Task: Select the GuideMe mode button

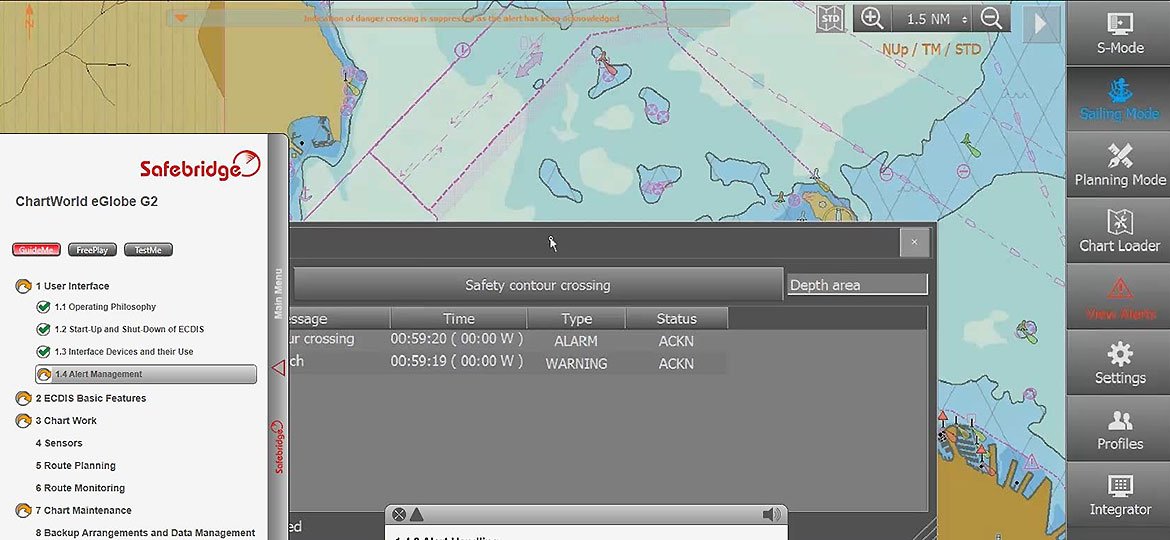Action: pos(36,250)
